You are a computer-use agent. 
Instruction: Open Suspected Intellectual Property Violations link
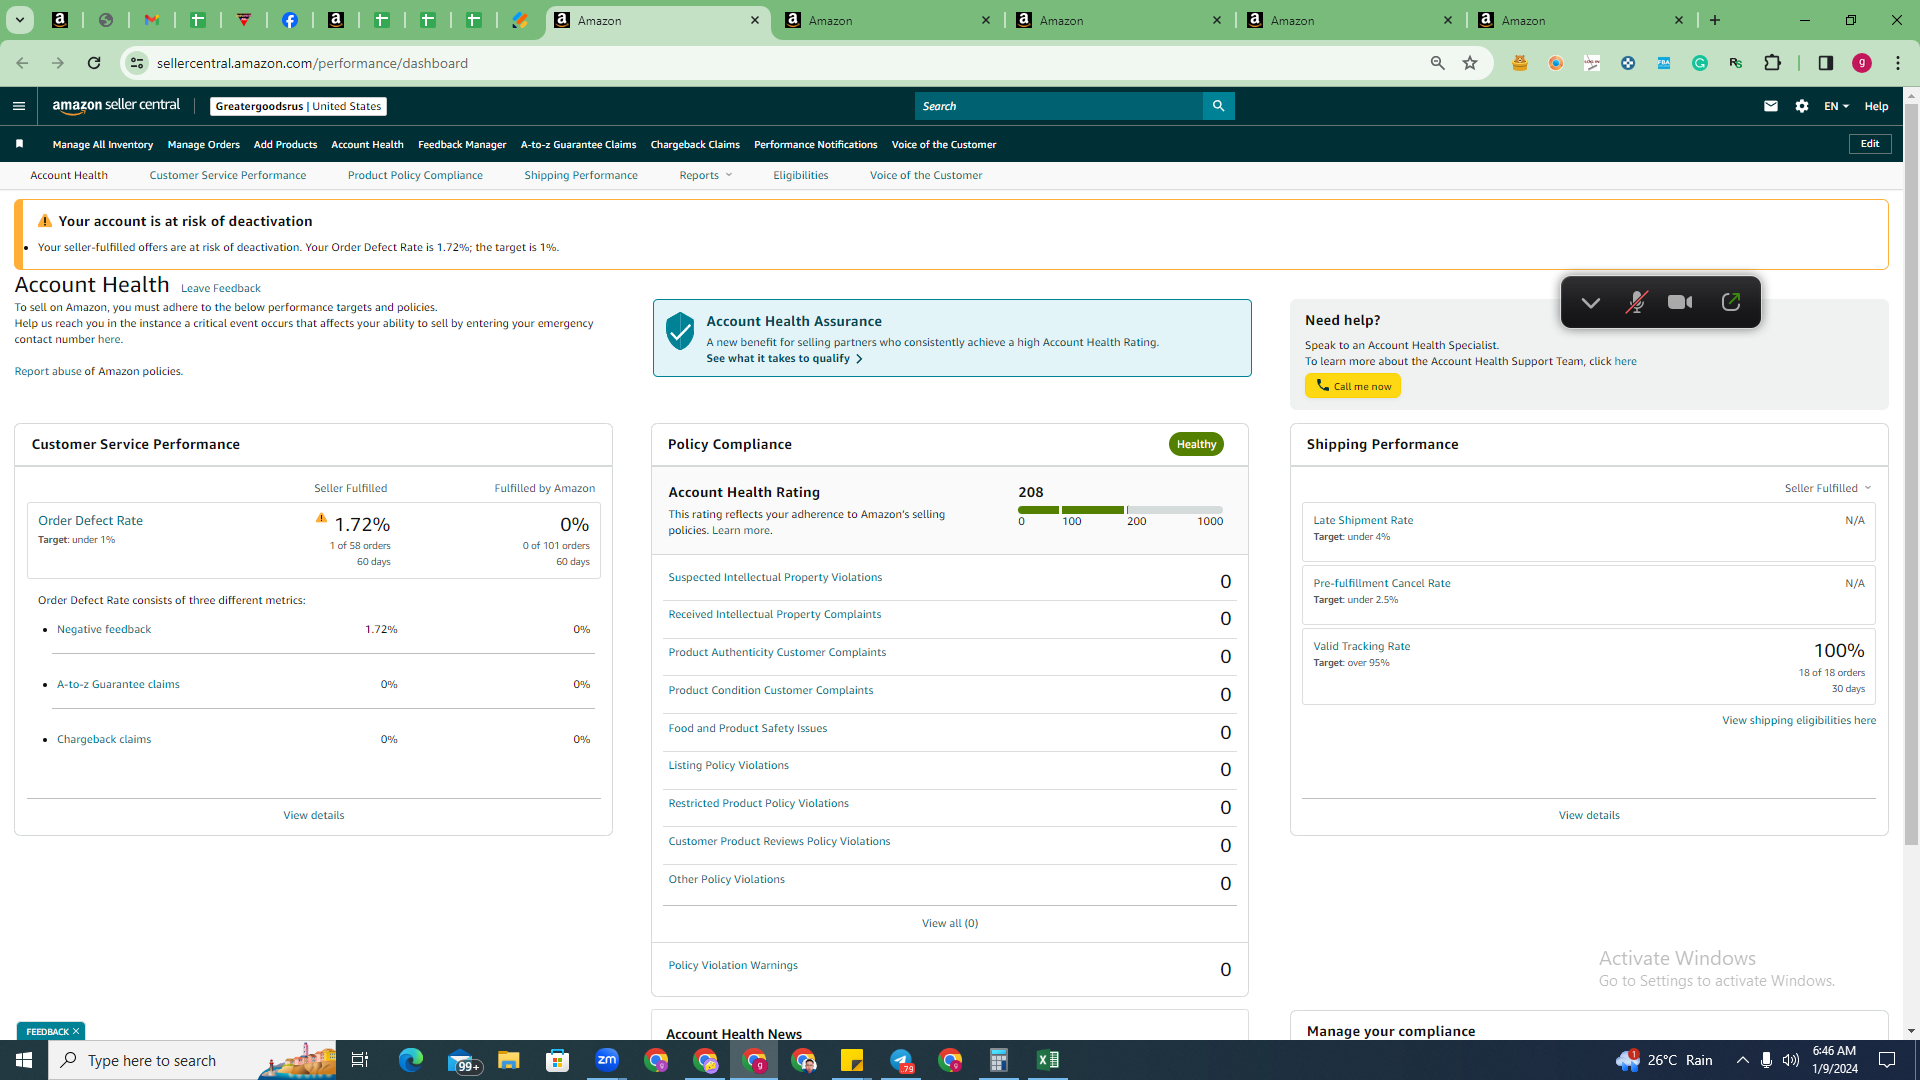[775, 577]
